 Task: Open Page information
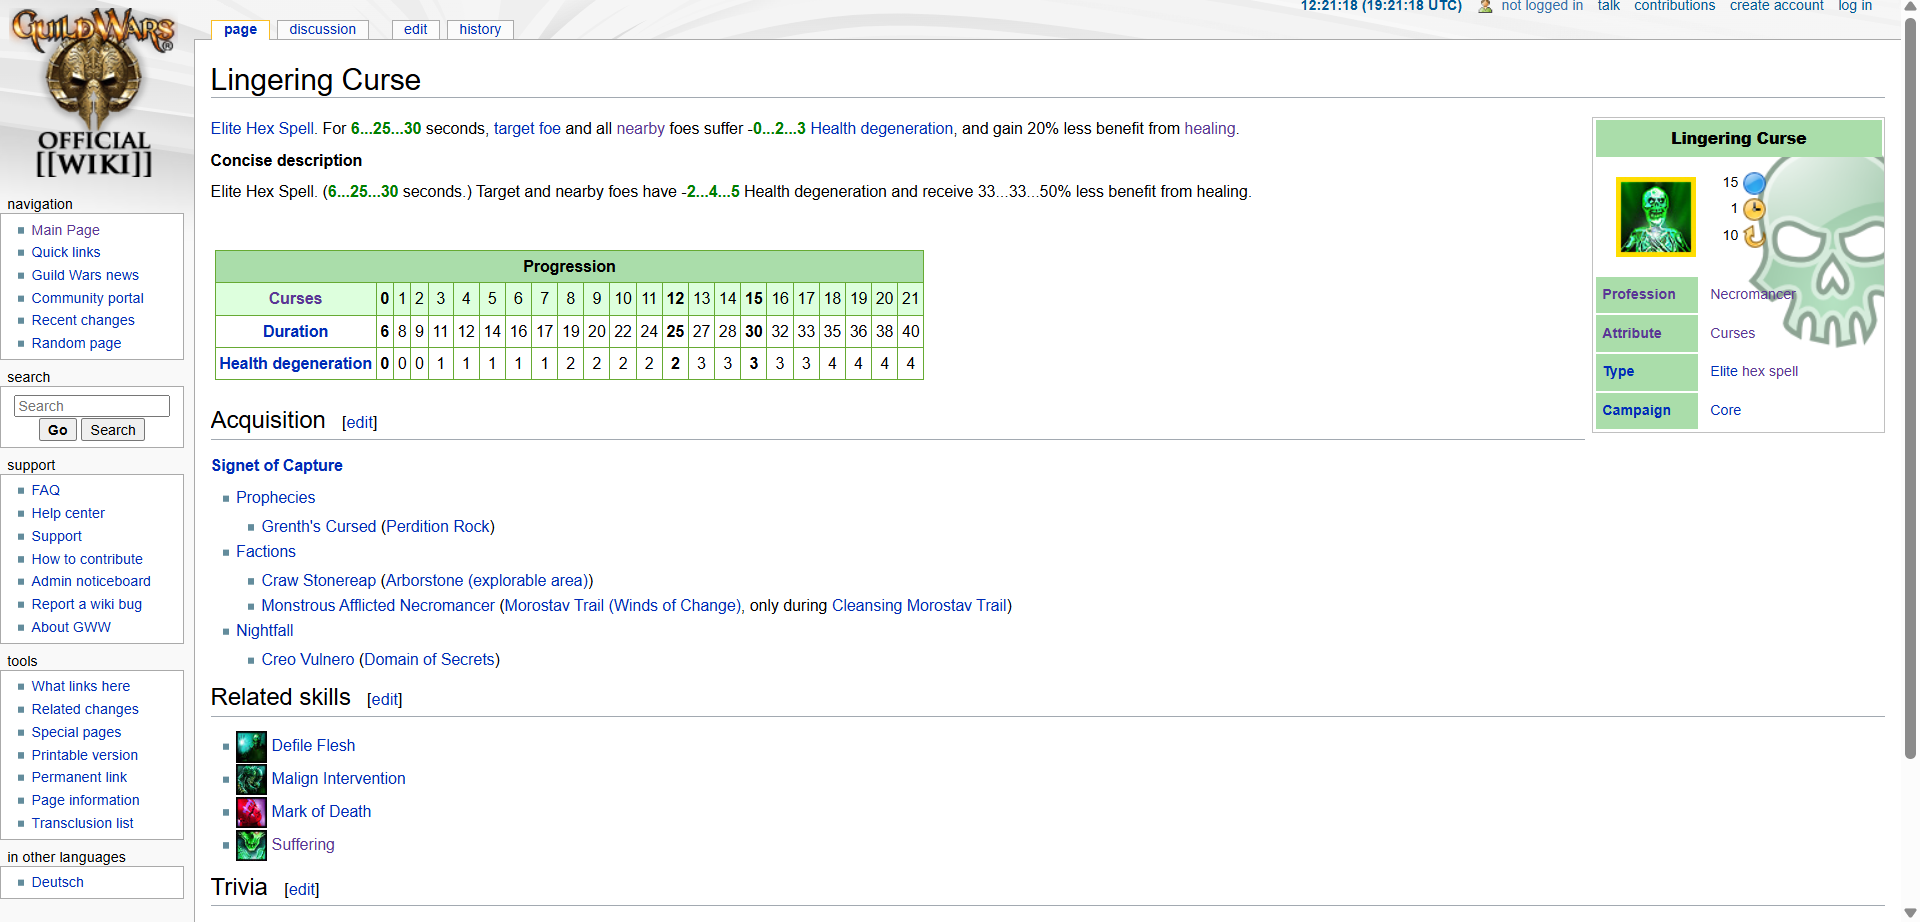click(85, 800)
